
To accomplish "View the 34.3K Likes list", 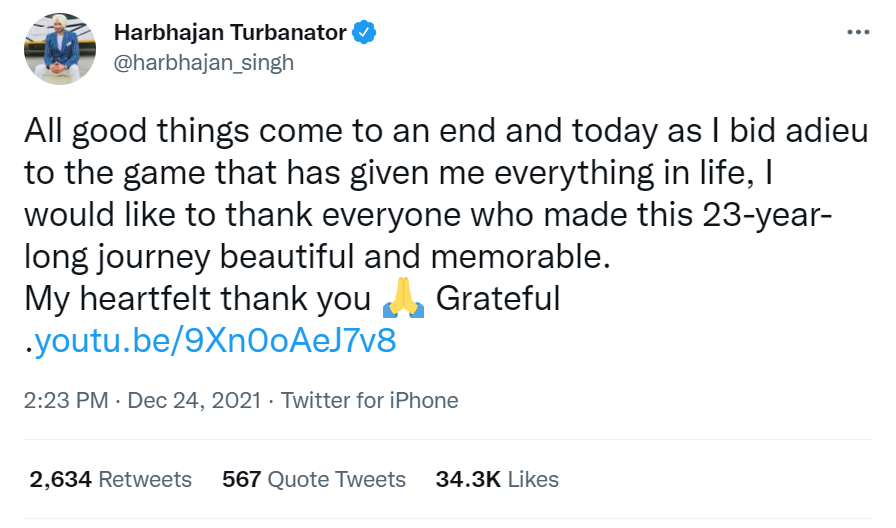I will (497, 479).
